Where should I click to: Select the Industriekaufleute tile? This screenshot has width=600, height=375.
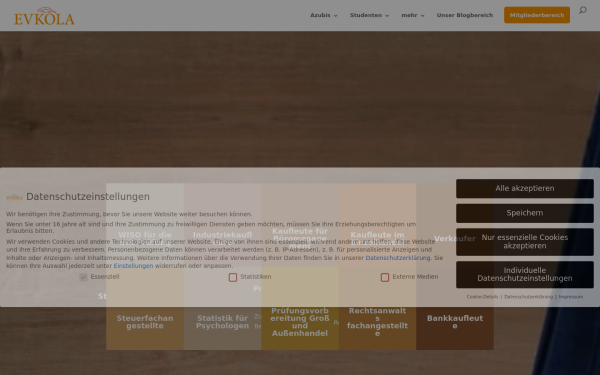coord(222,225)
